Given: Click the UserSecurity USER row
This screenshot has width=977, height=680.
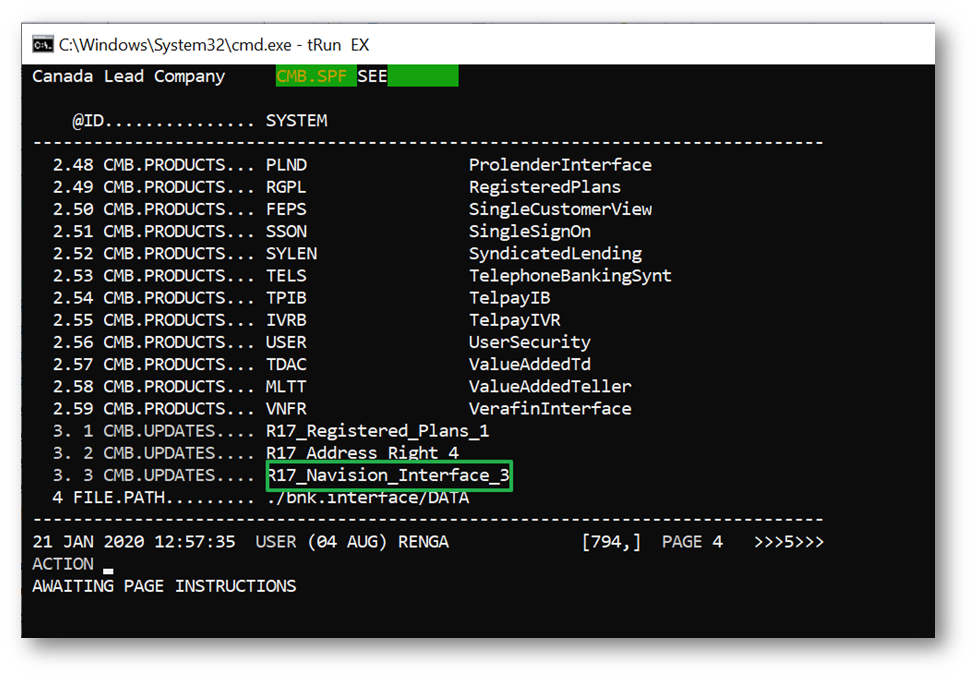Looking at the screenshot, I should point(529,342).
